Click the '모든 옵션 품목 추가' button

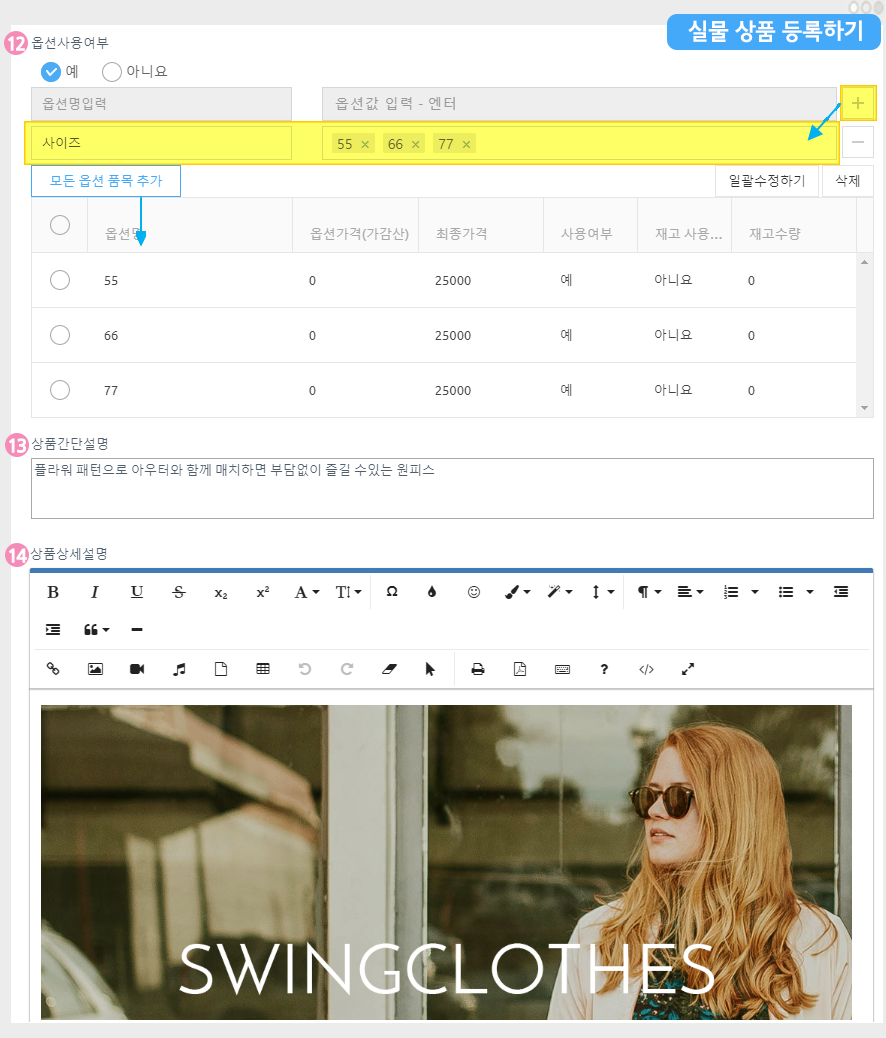pyautogui.click(x=106, y=181)
